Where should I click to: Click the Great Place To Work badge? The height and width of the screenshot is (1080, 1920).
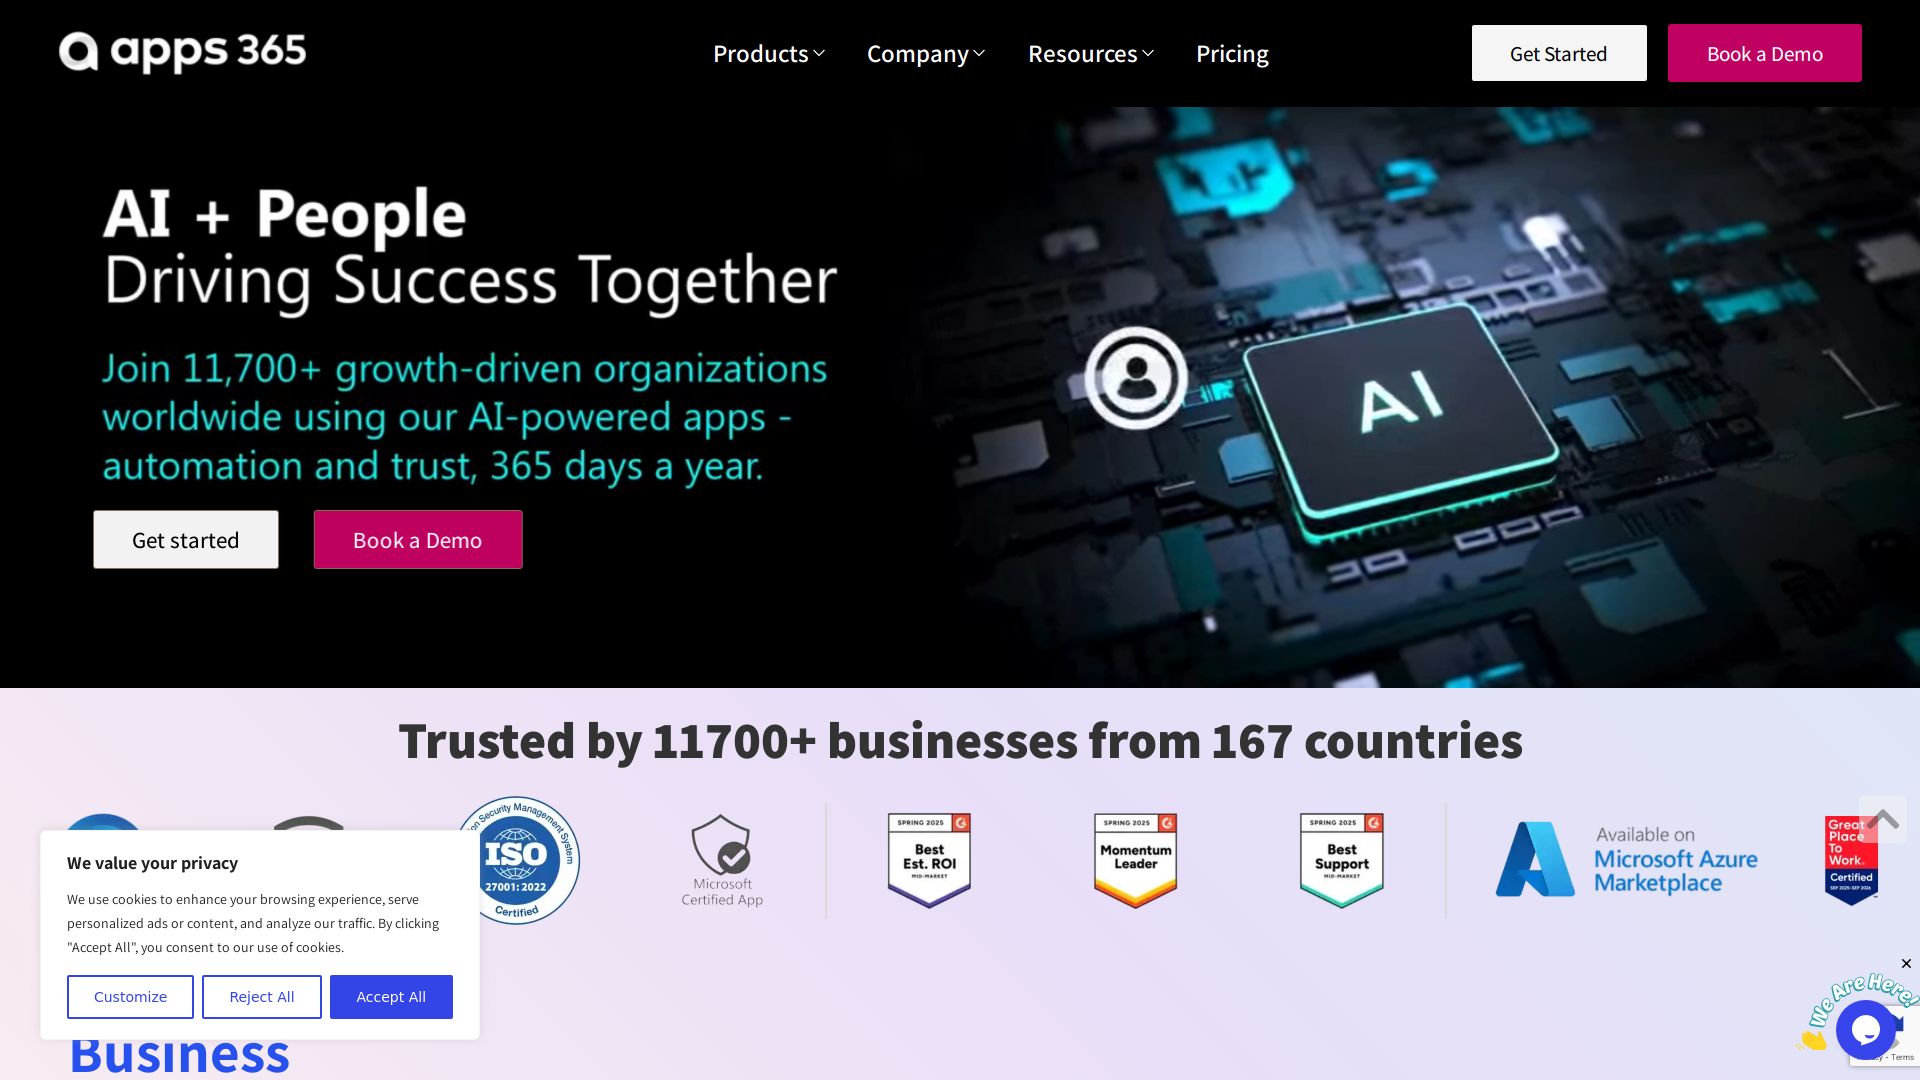click(x=1851, y=860)
